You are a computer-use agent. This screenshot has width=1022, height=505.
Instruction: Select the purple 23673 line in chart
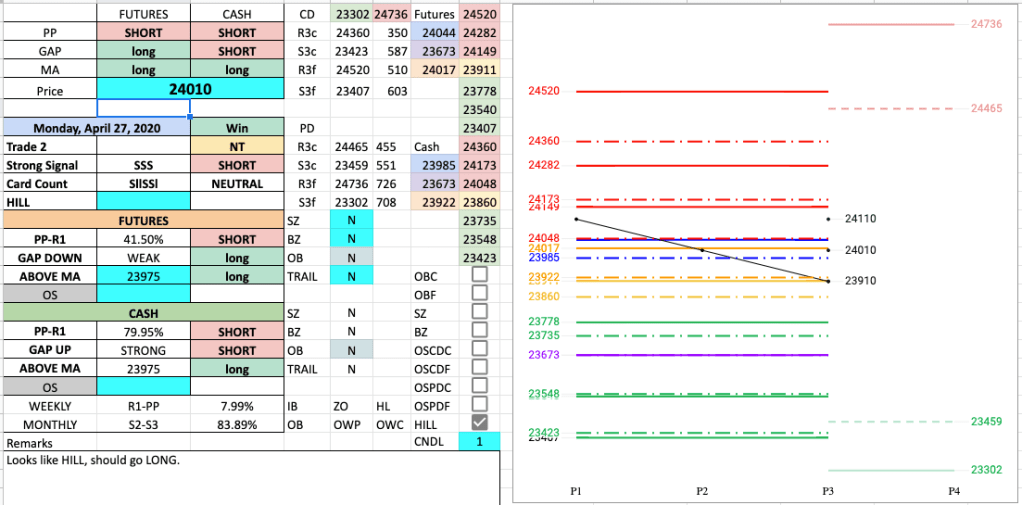click(x=700, y=355)
